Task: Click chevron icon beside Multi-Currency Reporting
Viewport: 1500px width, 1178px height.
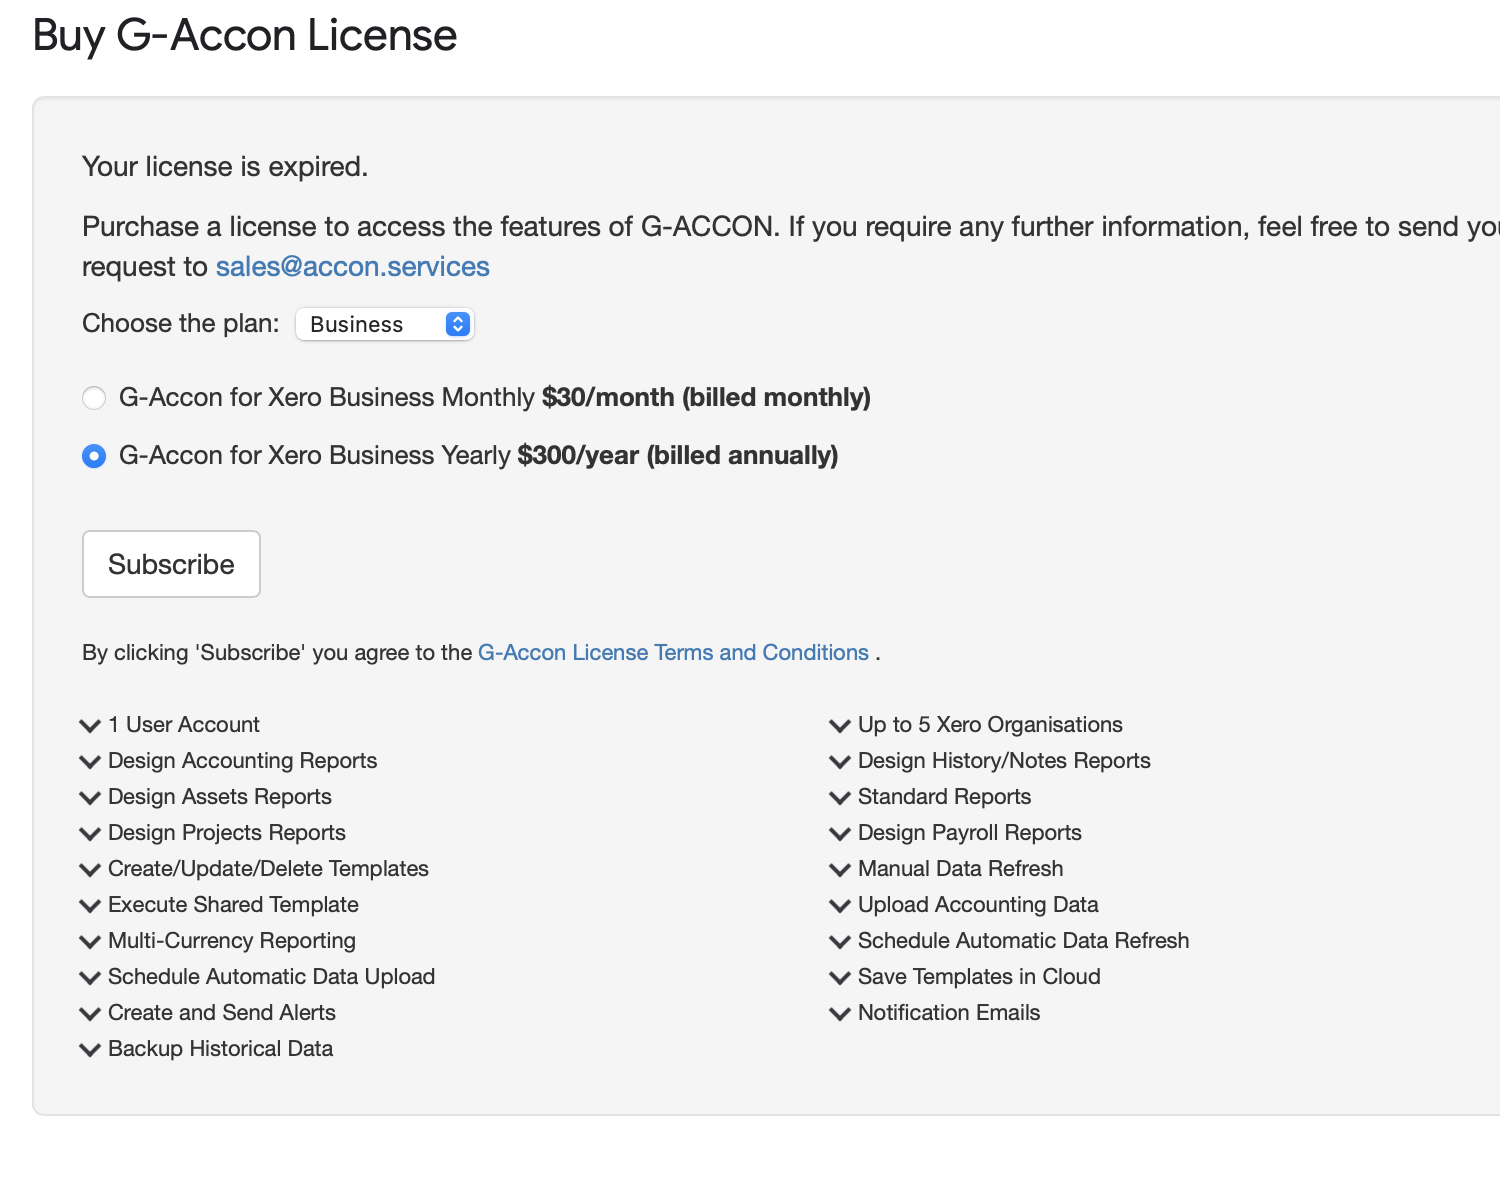Action: pyautogui.click(x=90, y=941)
